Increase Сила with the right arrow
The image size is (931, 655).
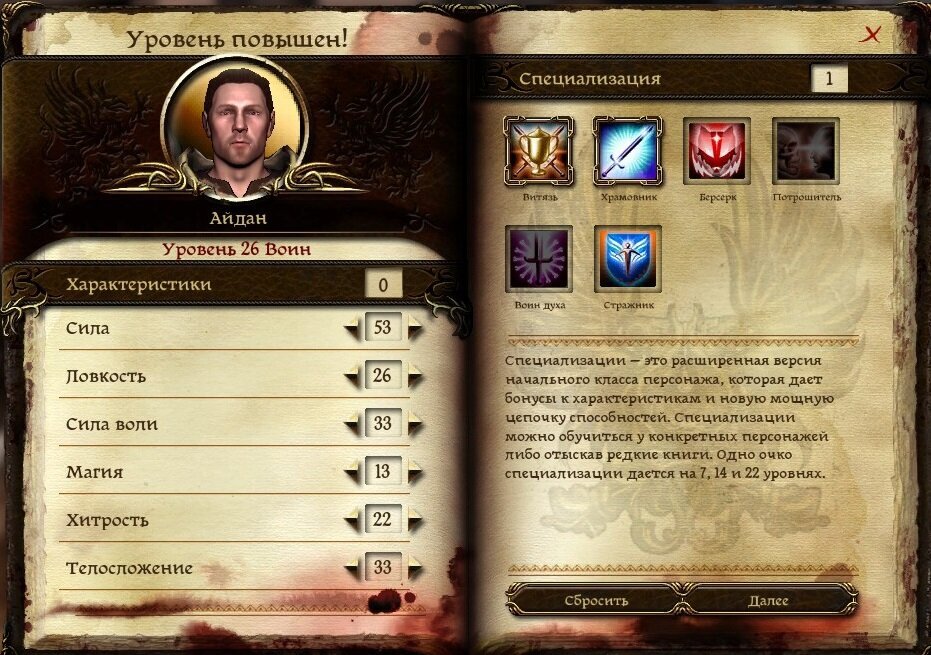point(414,328)
